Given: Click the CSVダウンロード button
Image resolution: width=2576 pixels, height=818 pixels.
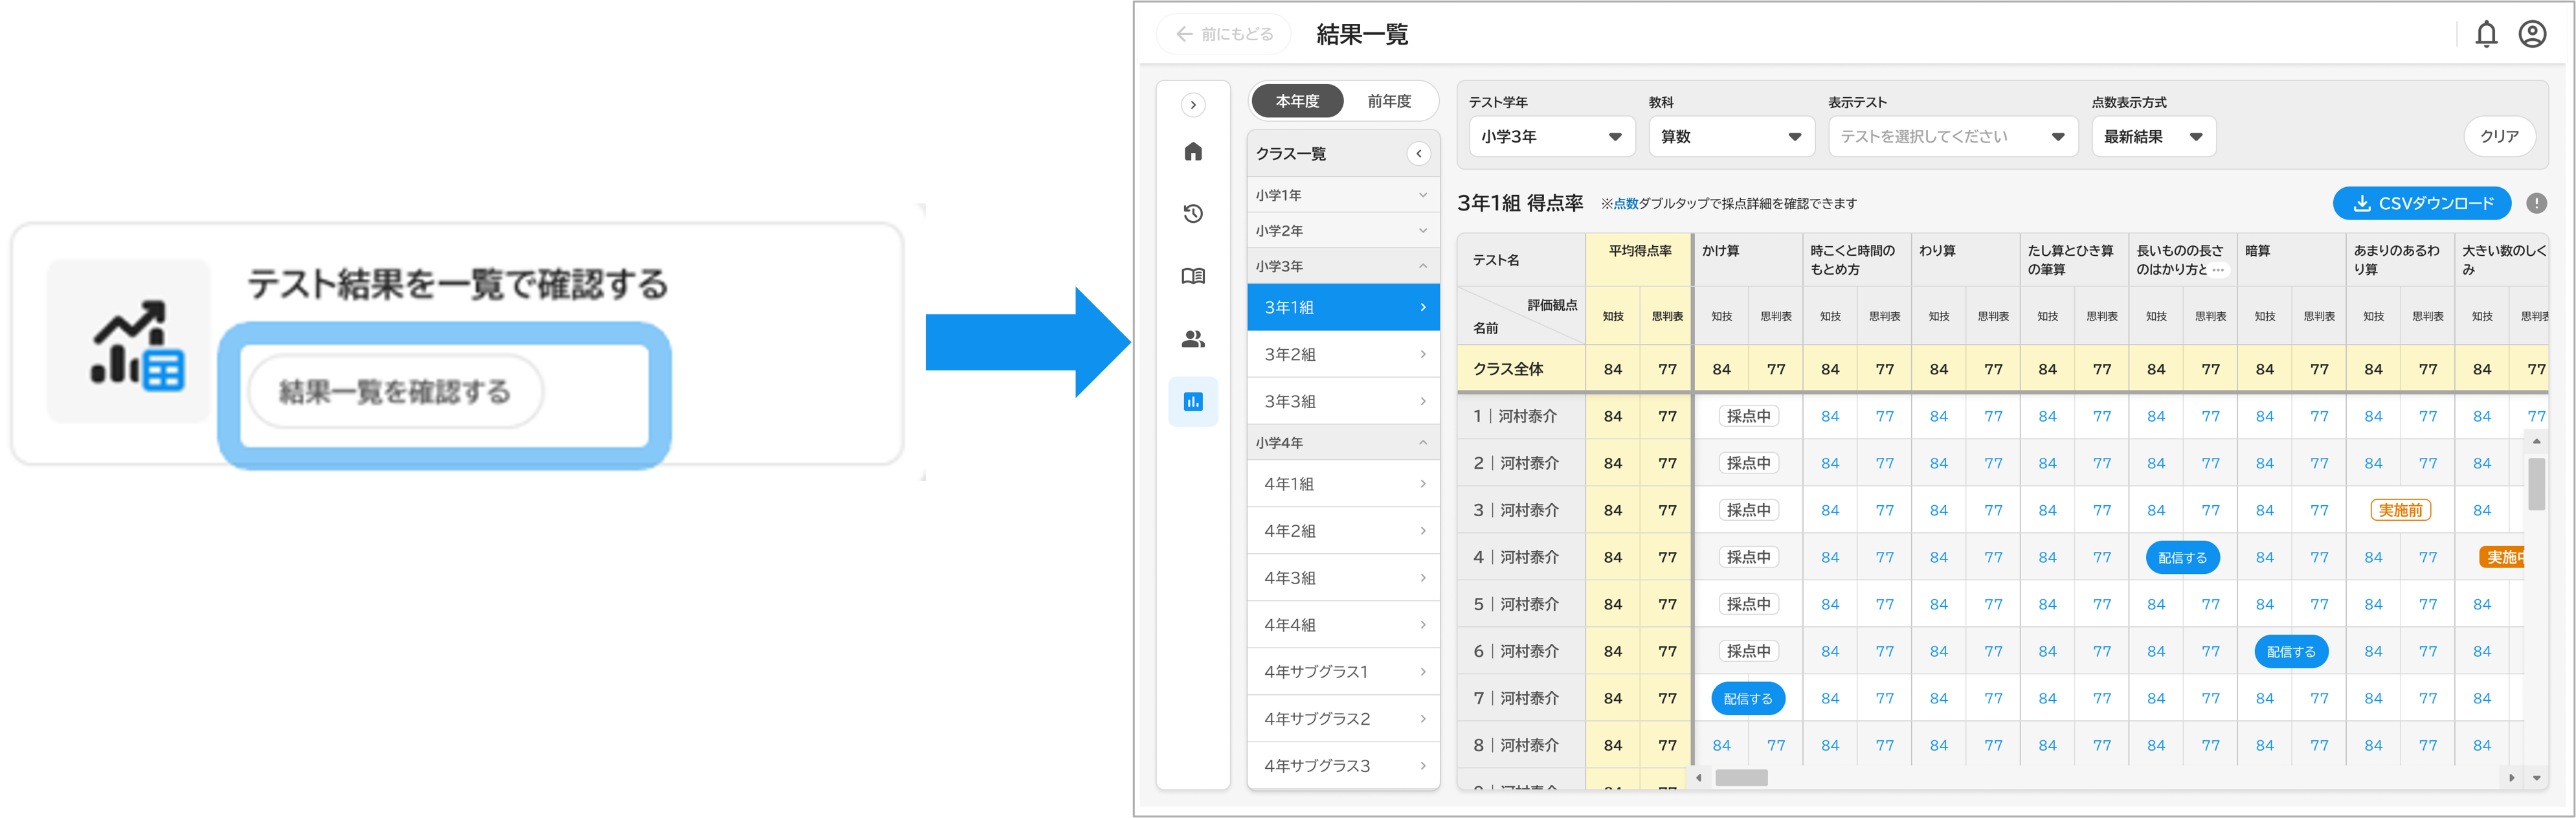Looking at the screenshot, I should coord(2421,203).
